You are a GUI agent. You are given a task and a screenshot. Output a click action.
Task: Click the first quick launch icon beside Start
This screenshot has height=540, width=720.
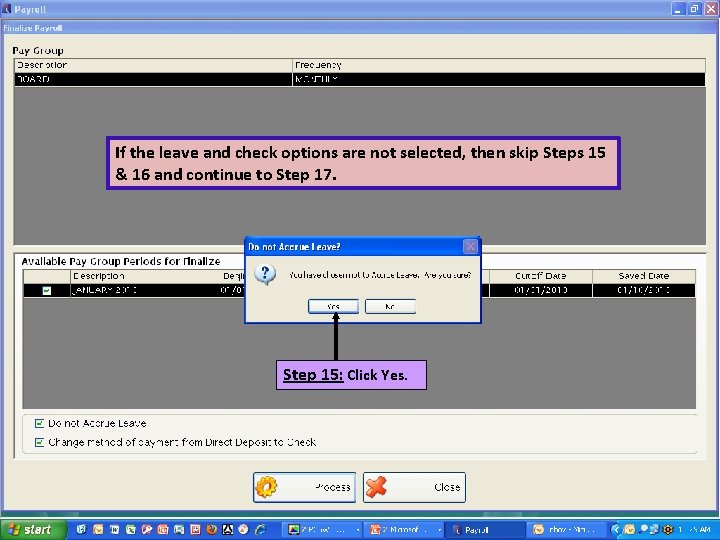(x=82, y=530)
